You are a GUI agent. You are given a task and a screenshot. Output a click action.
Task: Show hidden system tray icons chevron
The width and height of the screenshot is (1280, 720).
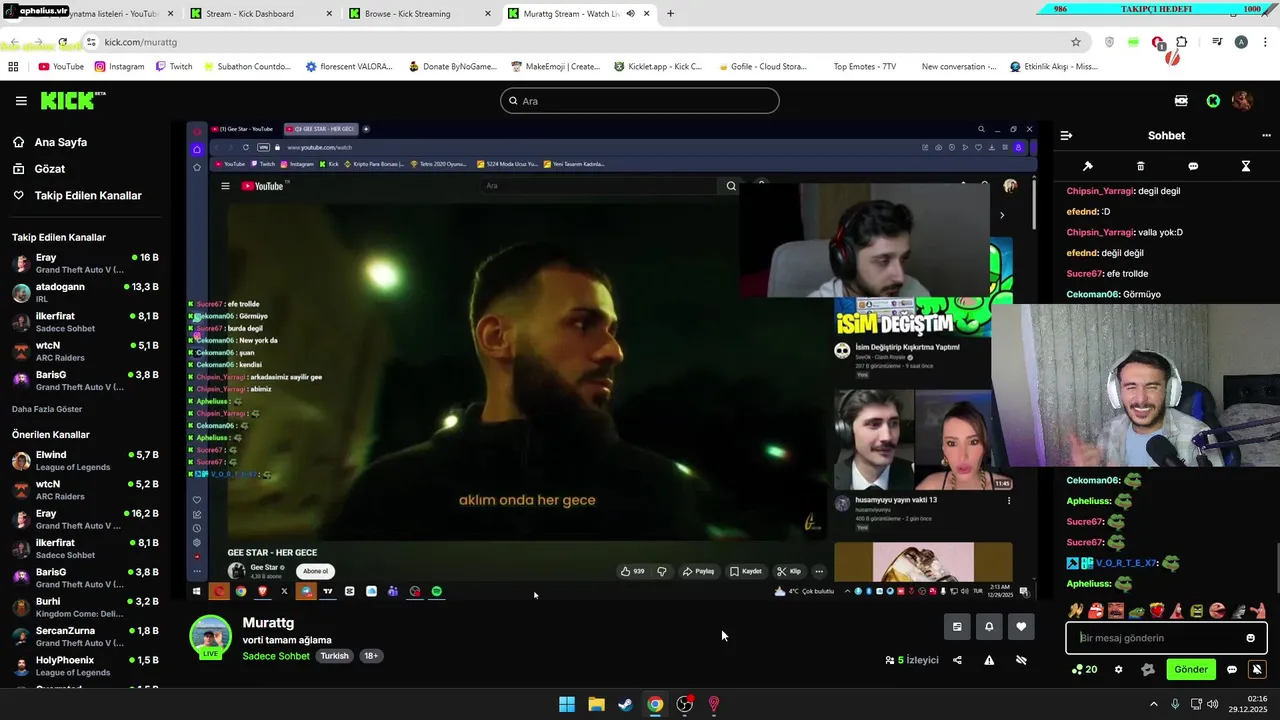click(x=1154, y=704)
